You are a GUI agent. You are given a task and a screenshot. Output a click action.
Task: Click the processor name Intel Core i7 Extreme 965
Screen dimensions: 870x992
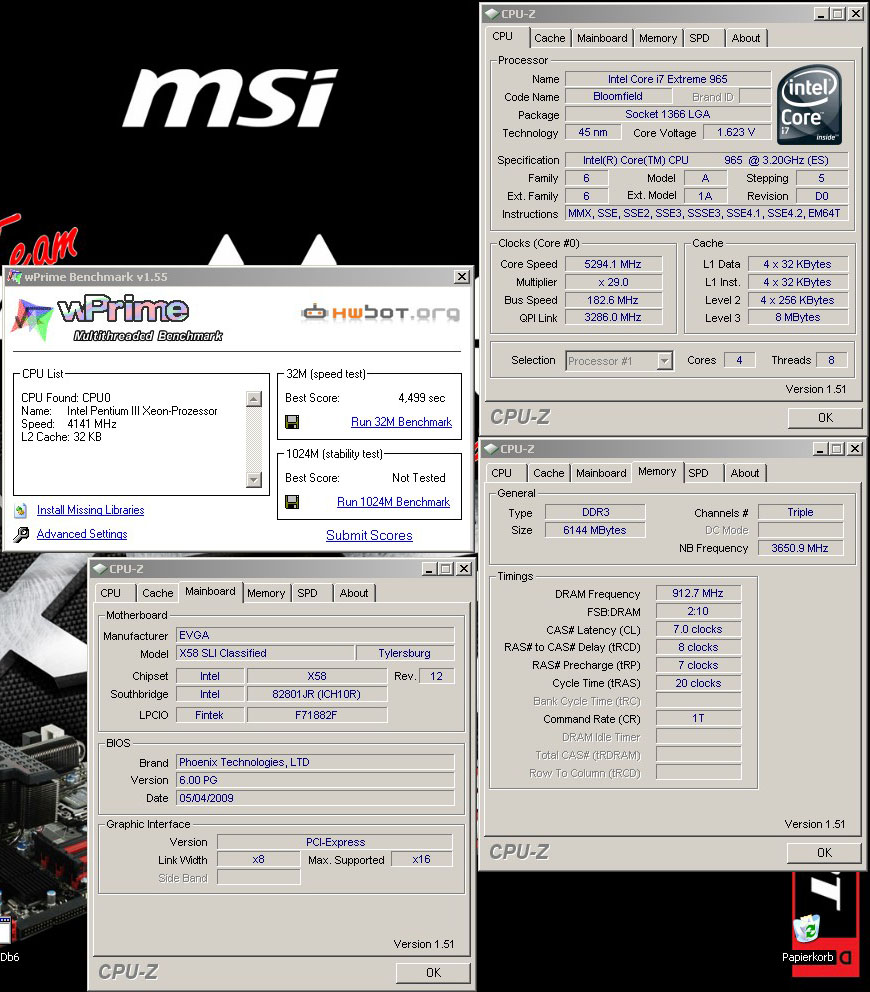[x=668, y=79]
